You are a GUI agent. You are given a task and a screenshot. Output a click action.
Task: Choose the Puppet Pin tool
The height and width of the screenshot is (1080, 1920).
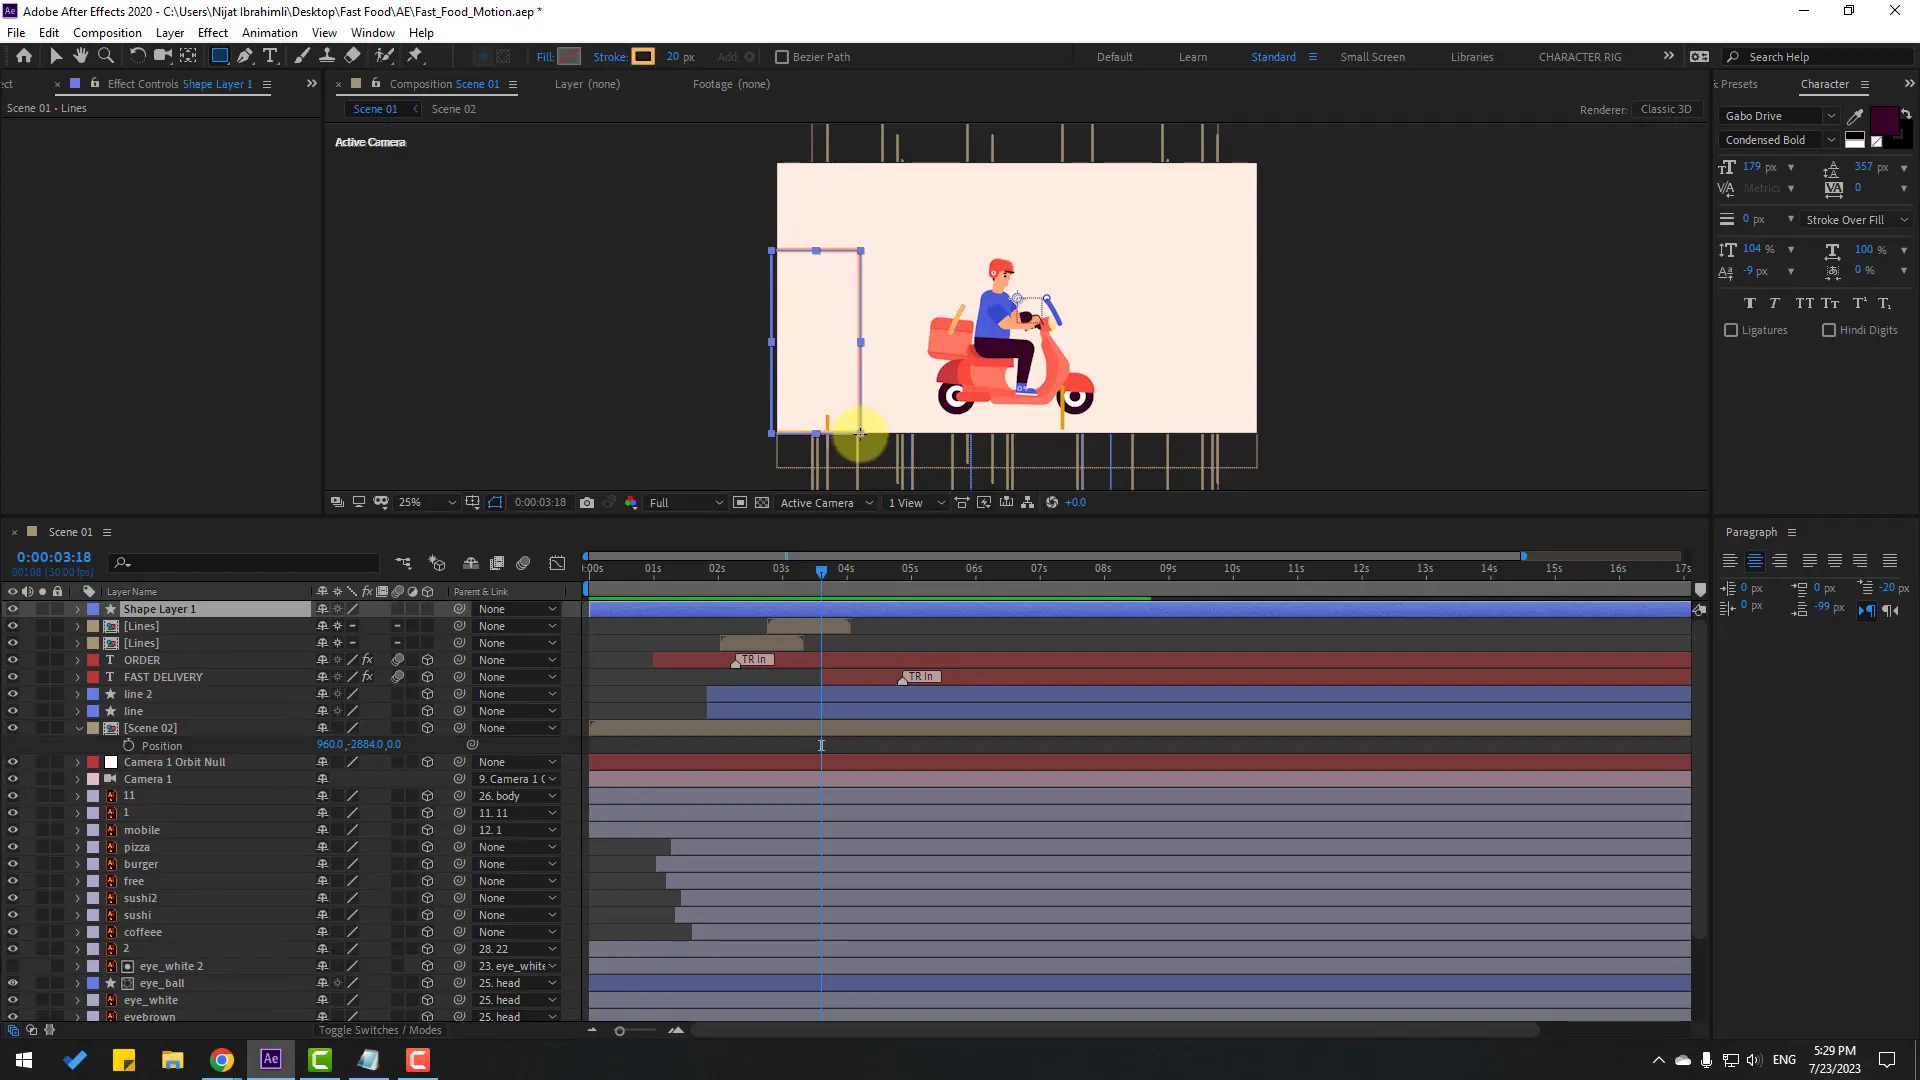click(x=416, y=56)
